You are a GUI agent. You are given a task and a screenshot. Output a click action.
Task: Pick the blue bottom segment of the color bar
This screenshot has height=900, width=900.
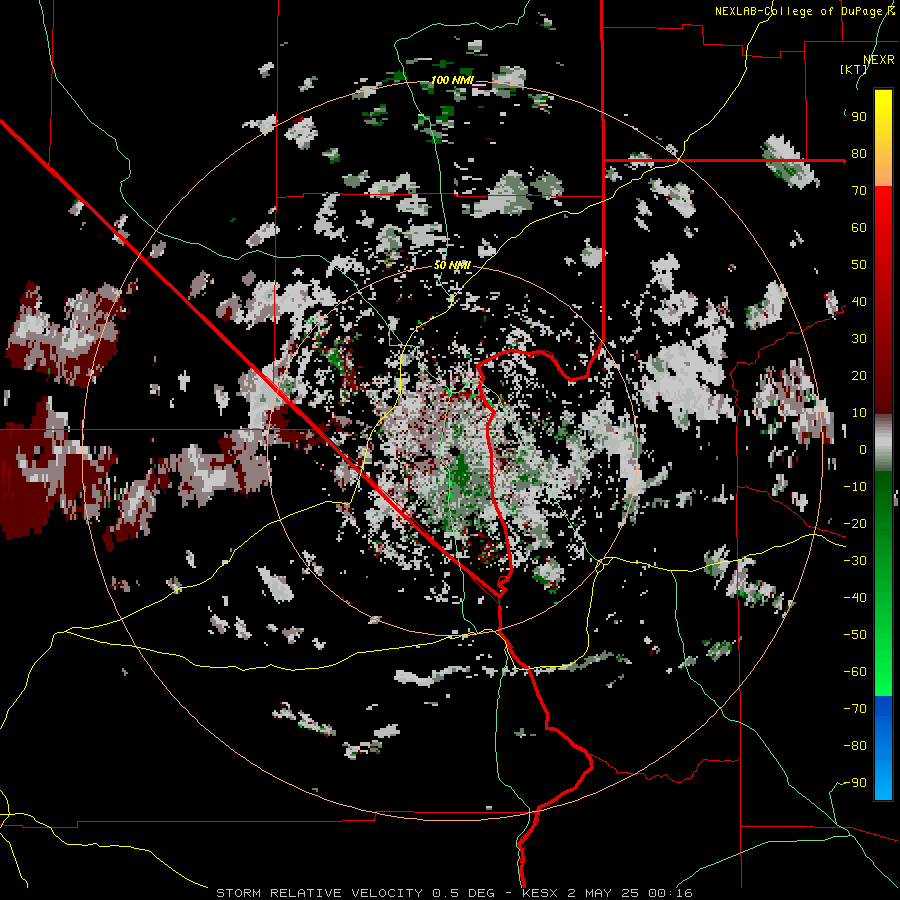point(883,747)
